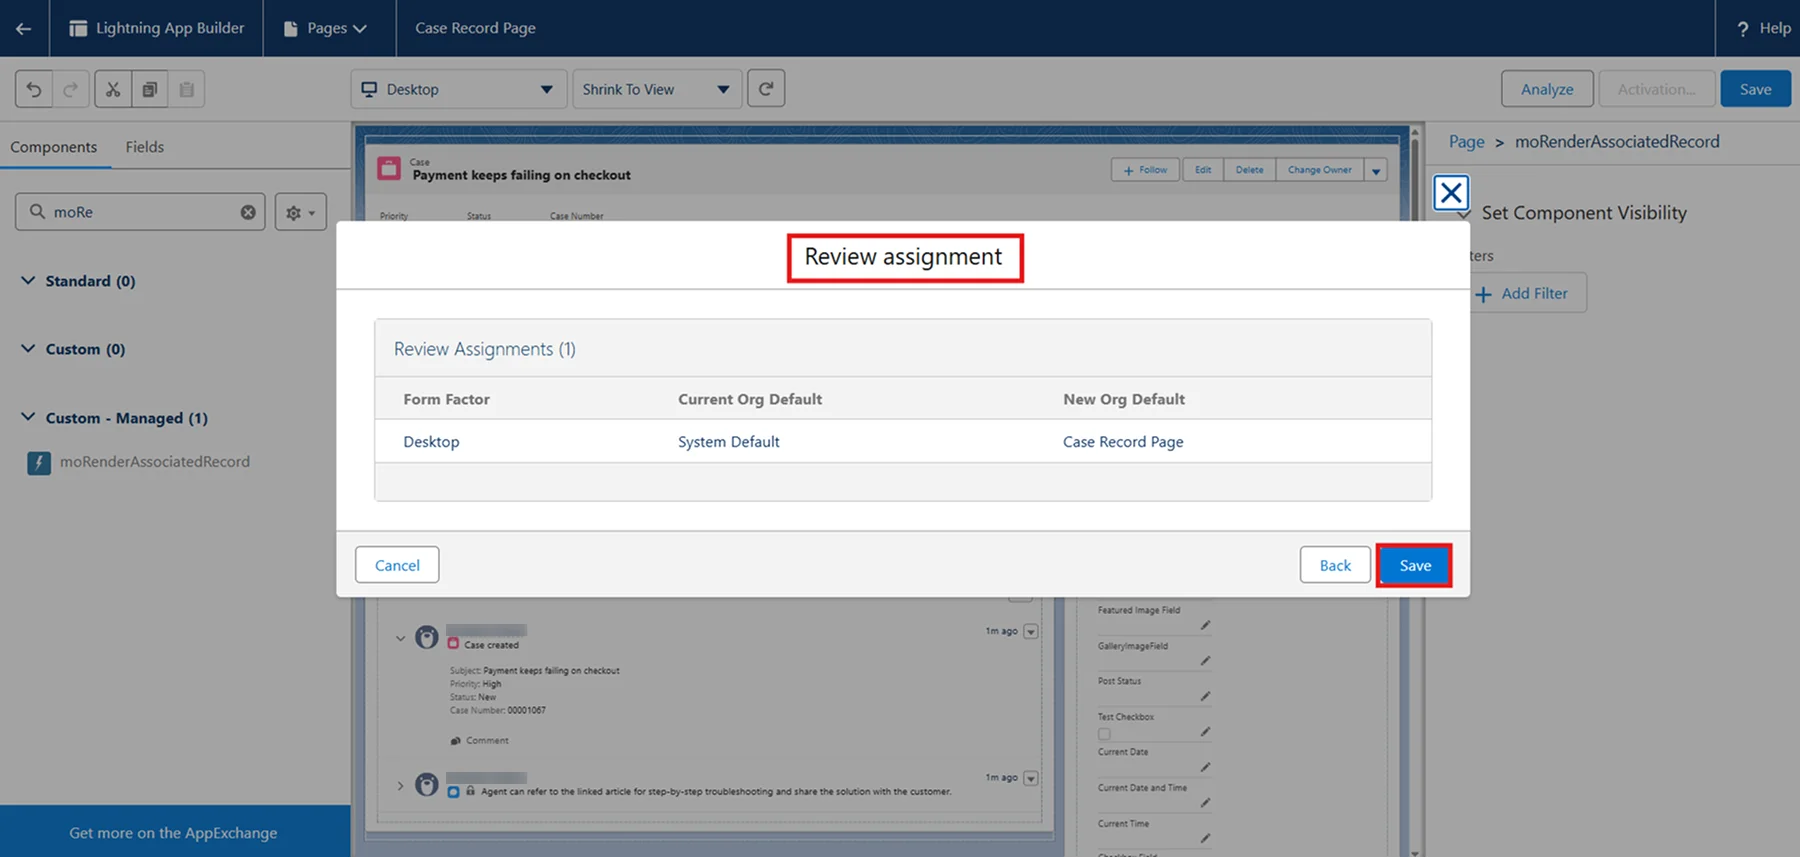Click the Desktop form factor cell
The image size is (1800, 858).
[431, 442]
